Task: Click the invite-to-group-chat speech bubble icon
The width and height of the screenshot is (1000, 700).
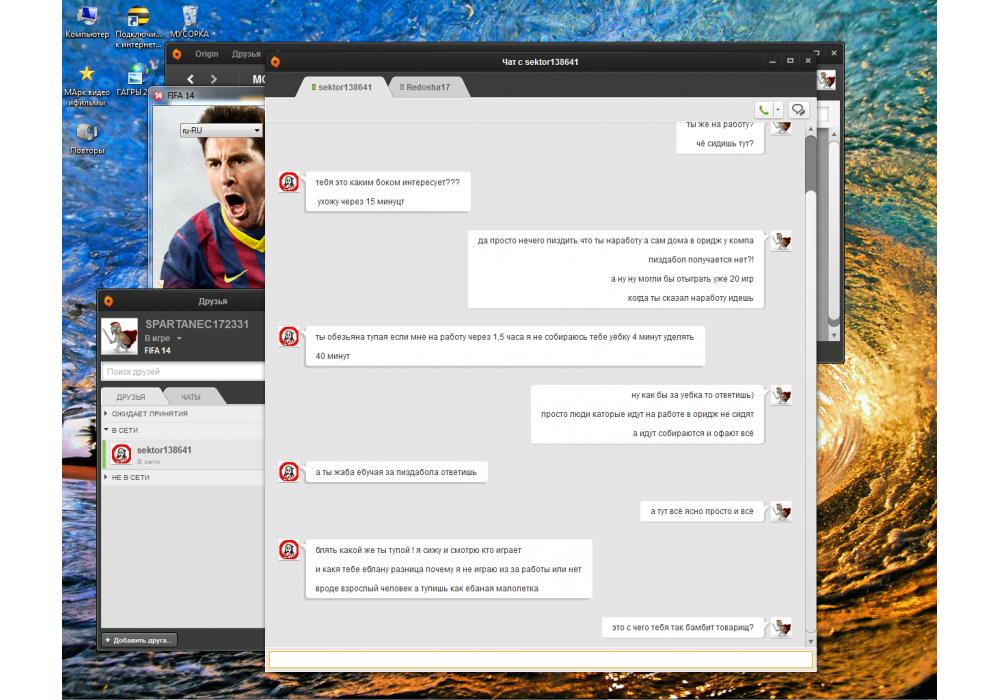Action: tap(798, 110)
